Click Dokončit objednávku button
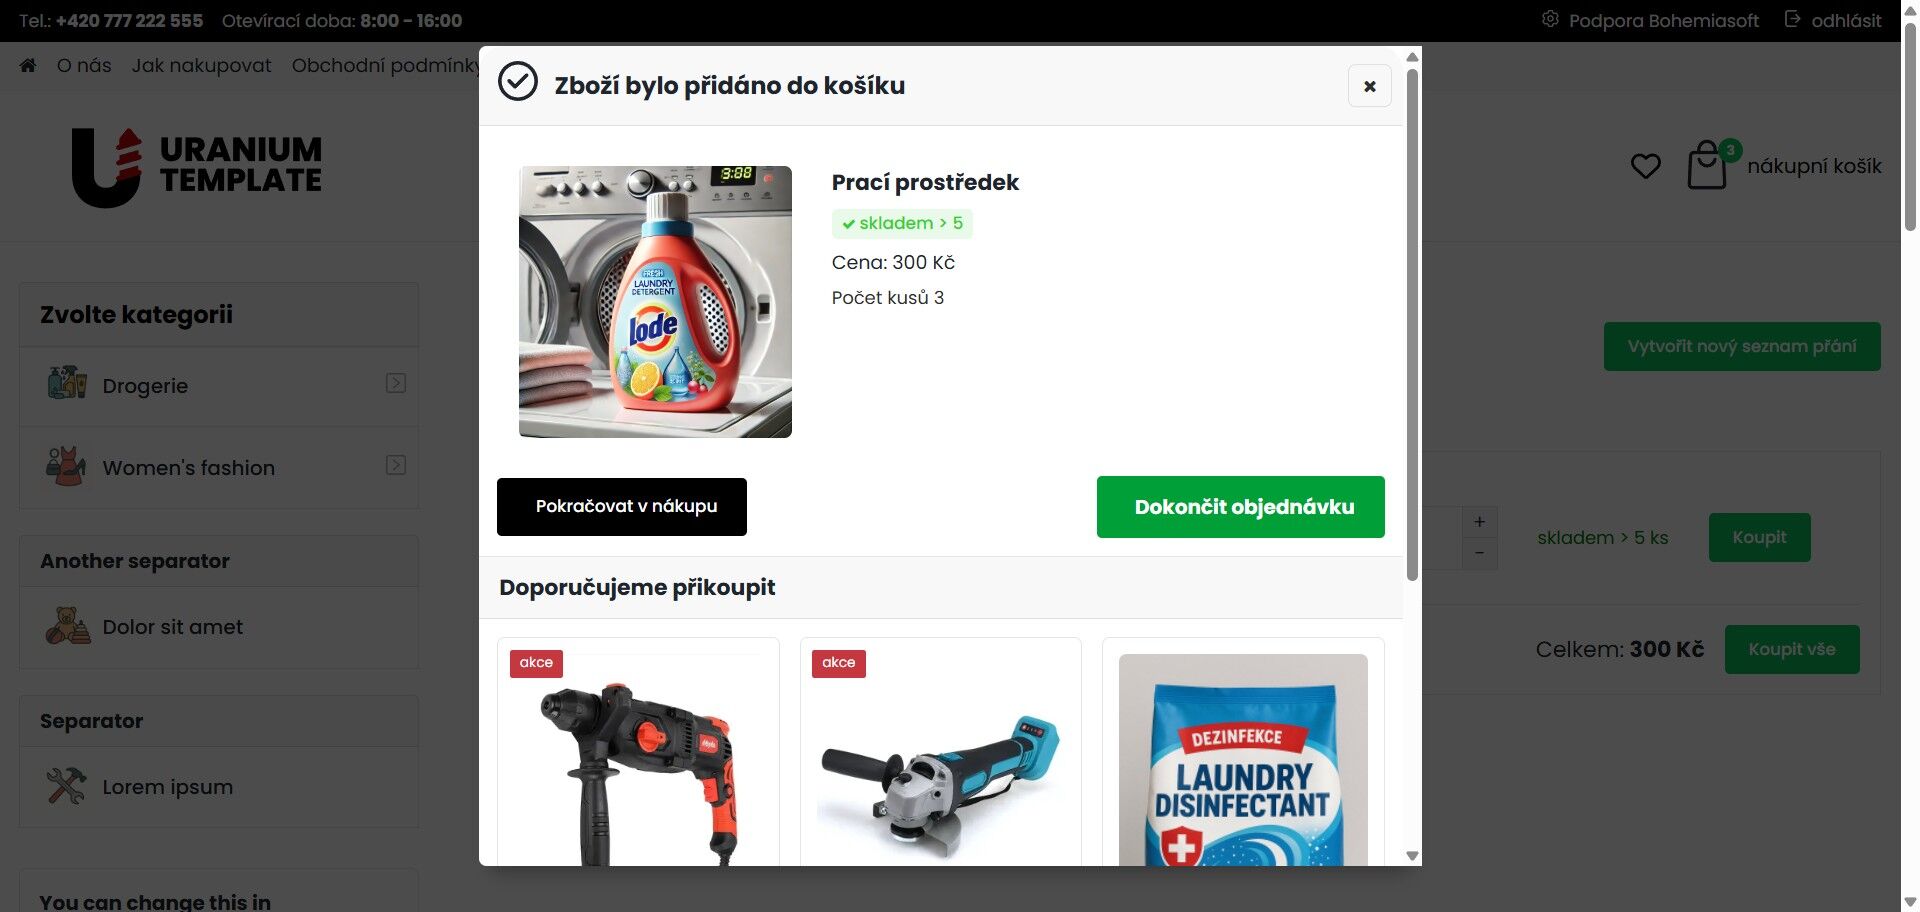1920x912 pixels. pos(1241,507)
